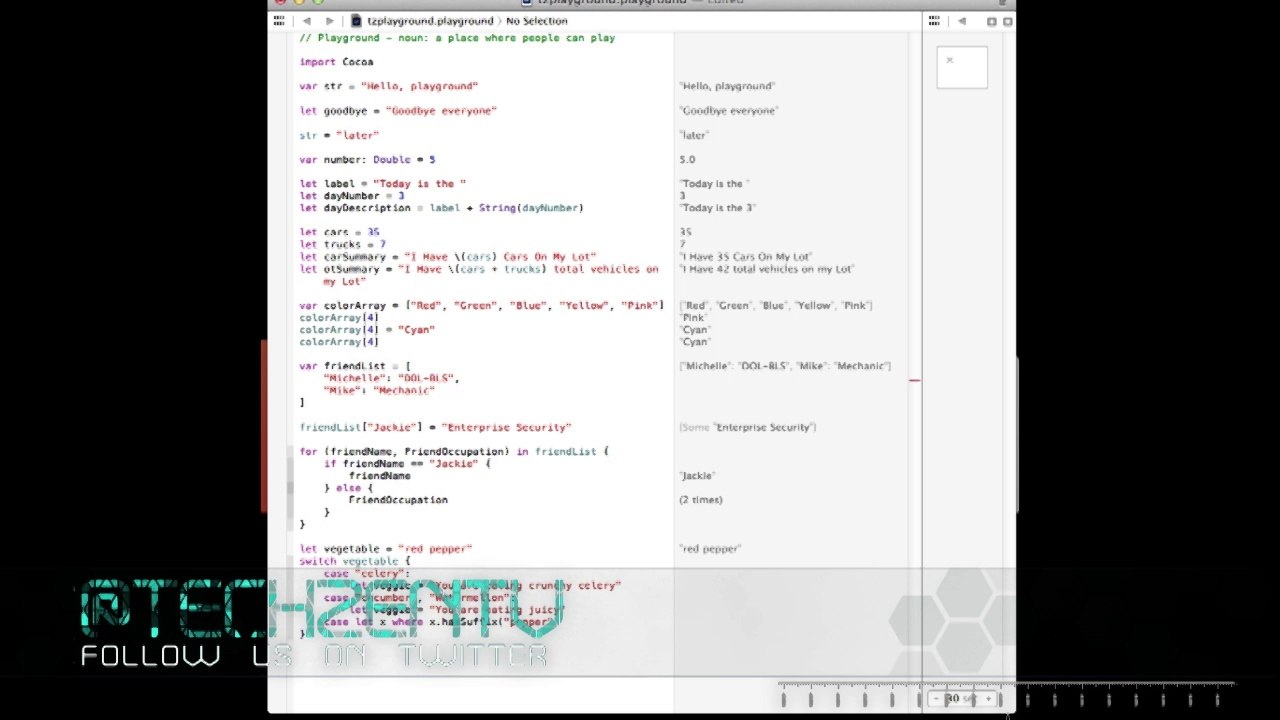Click the let trucks = 7 line
The height and width of the screenshot is (720, 1280).
pyautogui.click(x=342, y=244)
